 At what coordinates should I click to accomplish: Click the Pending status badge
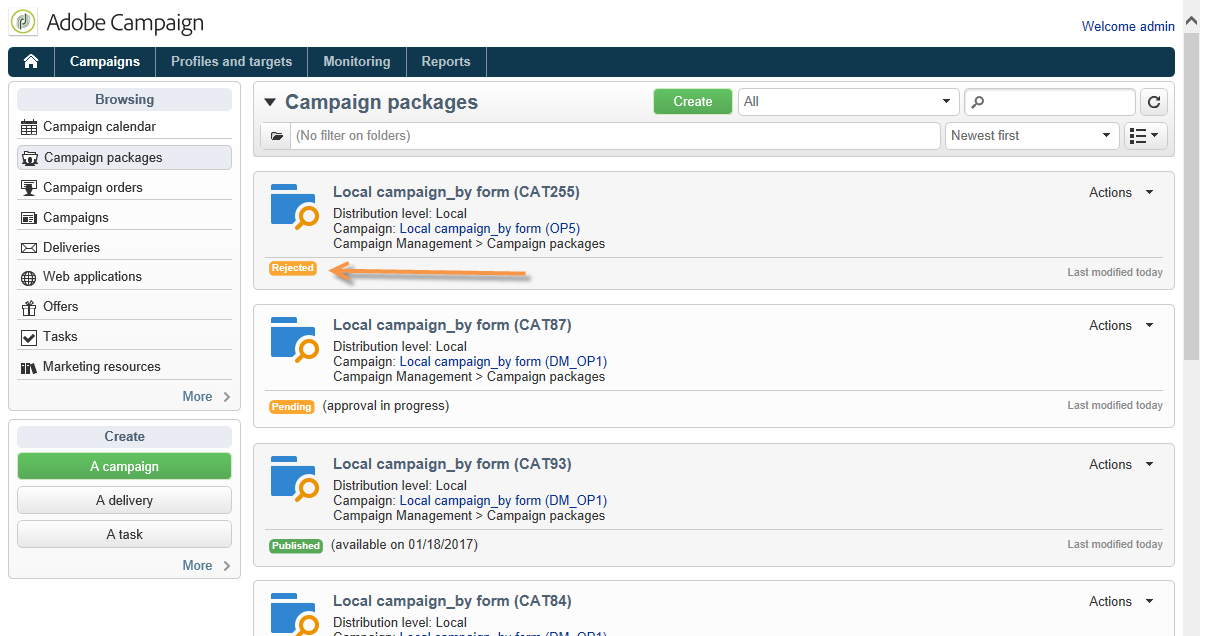(x=292, y=407)
